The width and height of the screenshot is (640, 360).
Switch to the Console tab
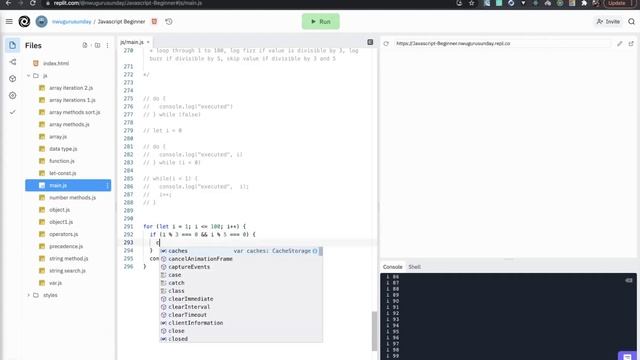(x=393, y=267)
